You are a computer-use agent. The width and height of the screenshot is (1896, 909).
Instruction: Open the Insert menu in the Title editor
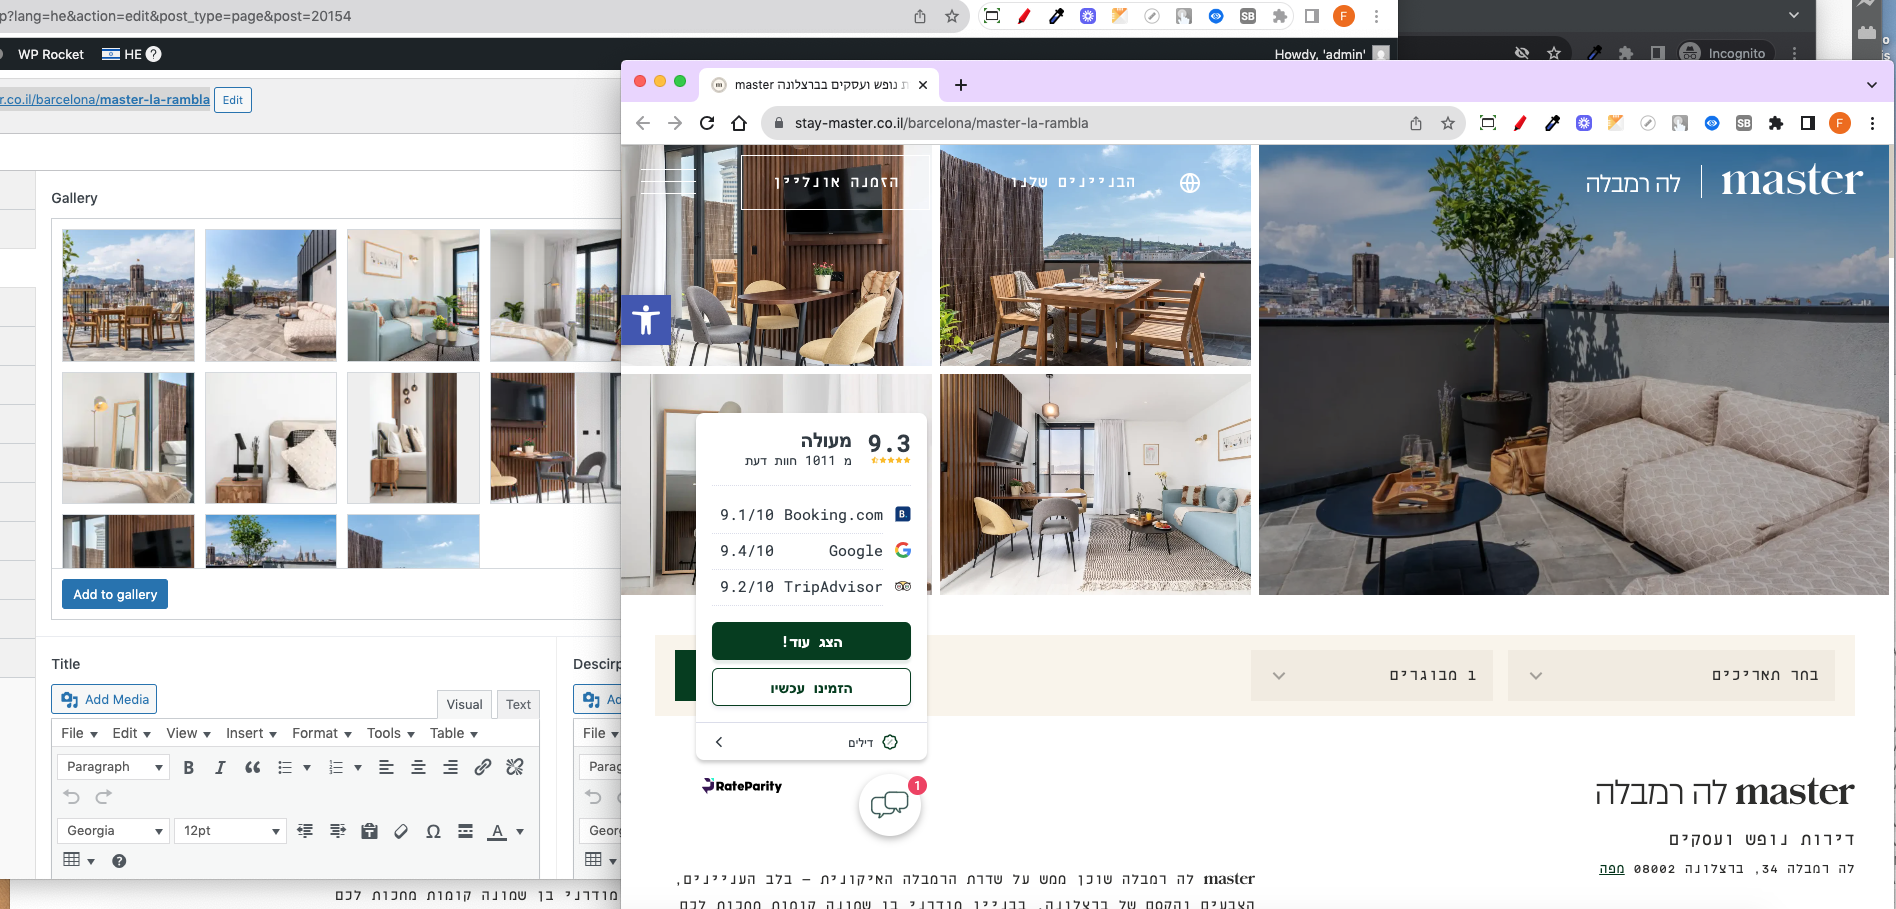pyautogui.click(x=251, y=733)
